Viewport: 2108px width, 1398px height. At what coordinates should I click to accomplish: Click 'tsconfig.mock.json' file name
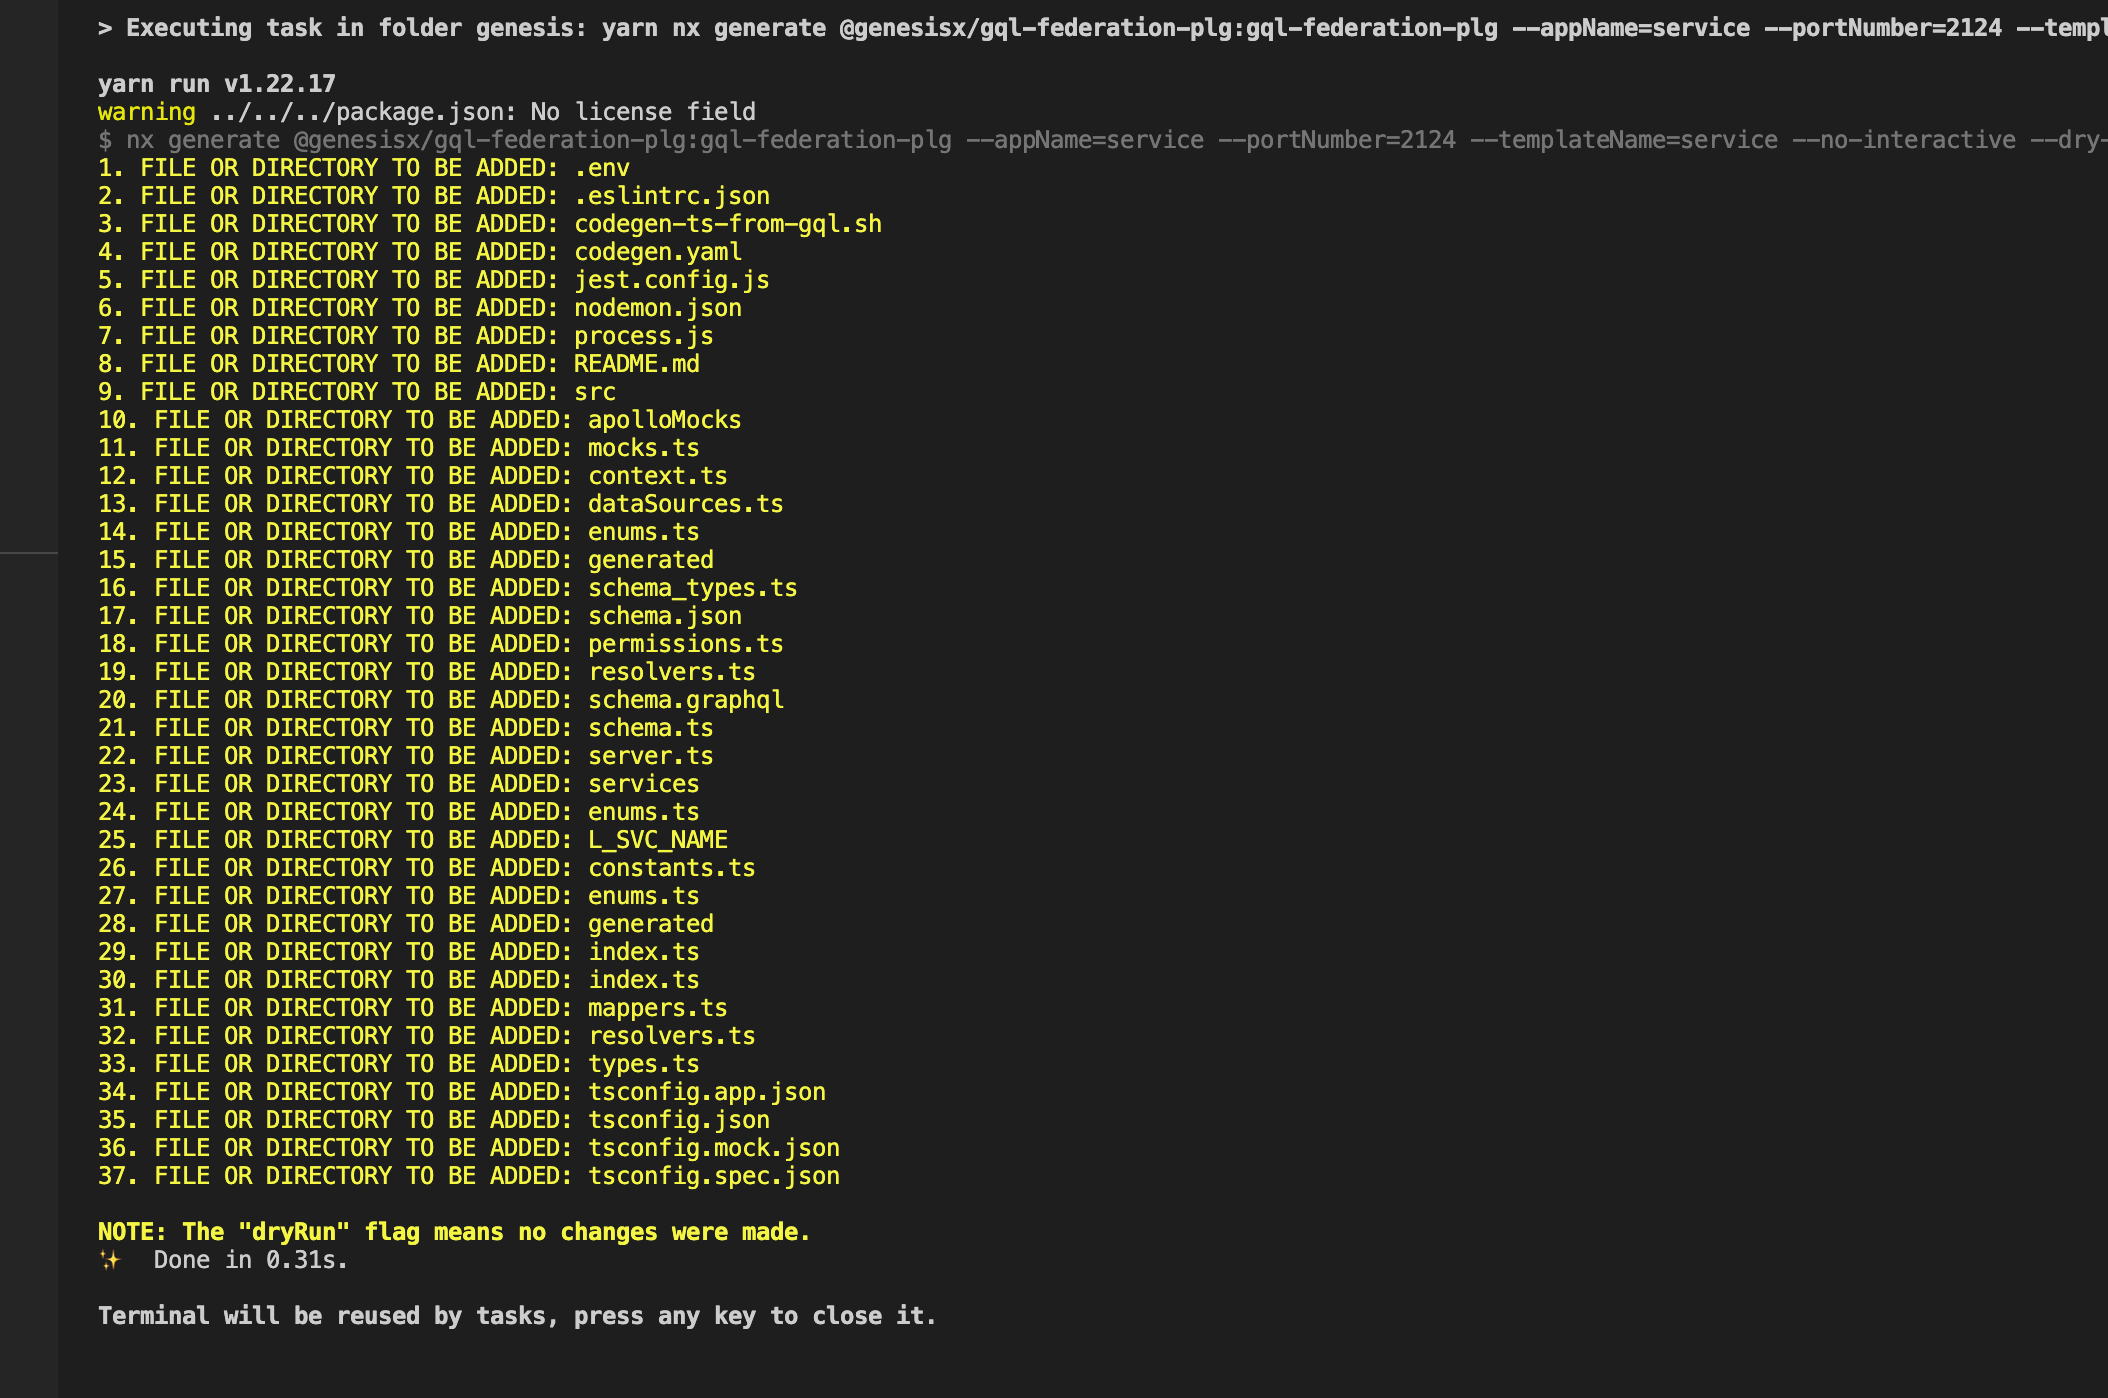(x=714, y=1148)
